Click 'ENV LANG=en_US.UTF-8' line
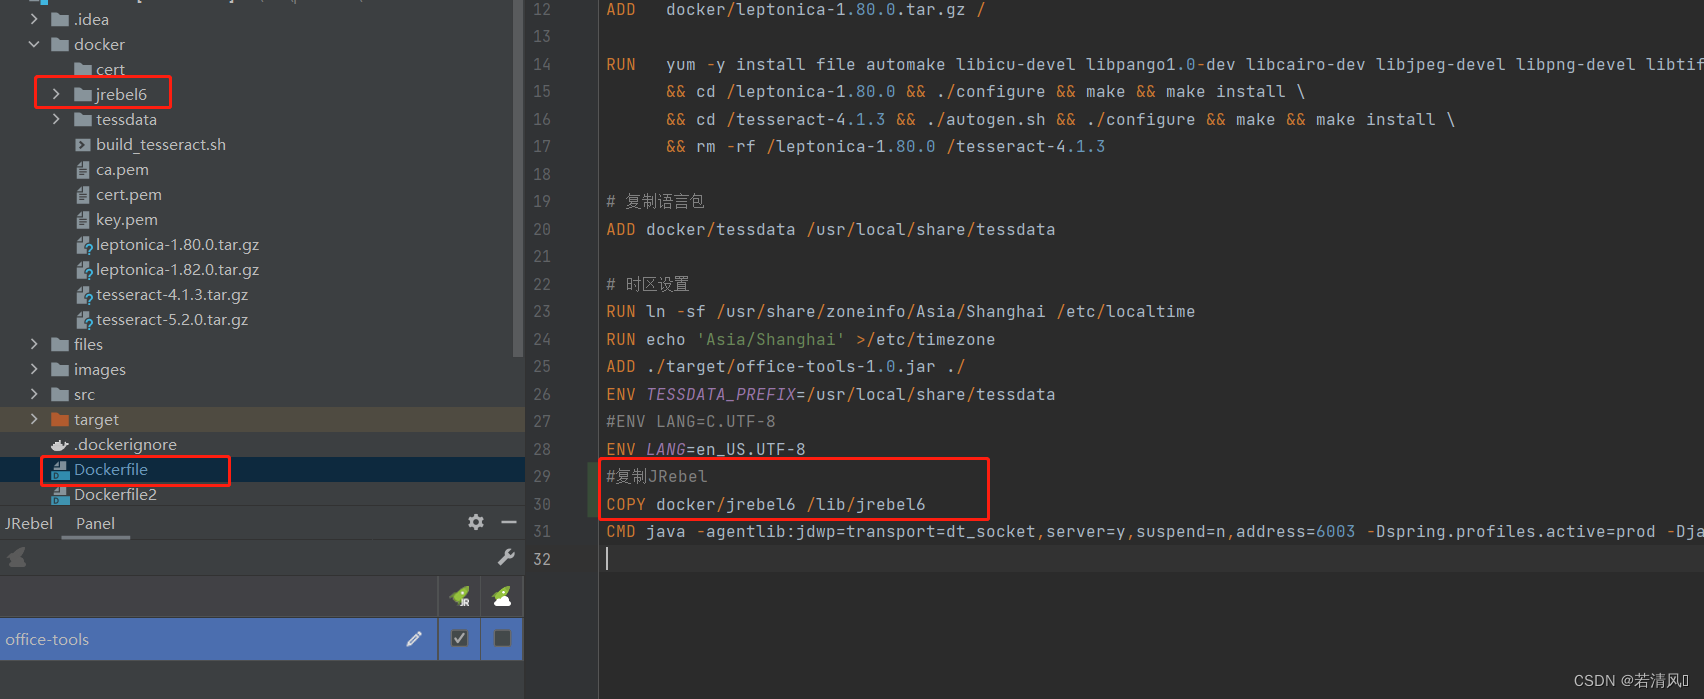Screen dimensions: 1704x699 (706, 449)
